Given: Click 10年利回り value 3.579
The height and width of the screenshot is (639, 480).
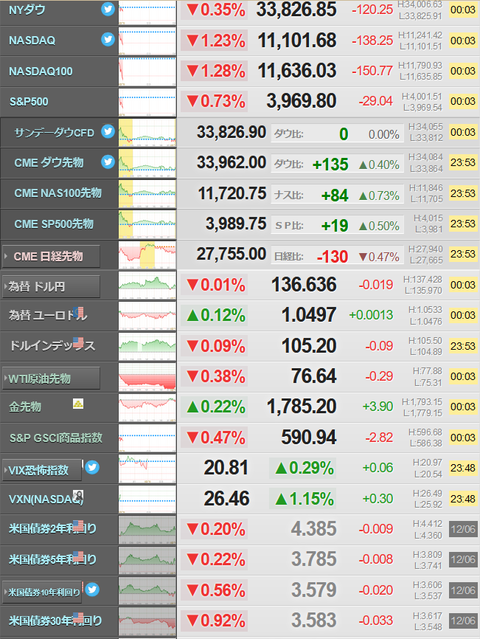Looking at the screenshot, I should point(314,590).
